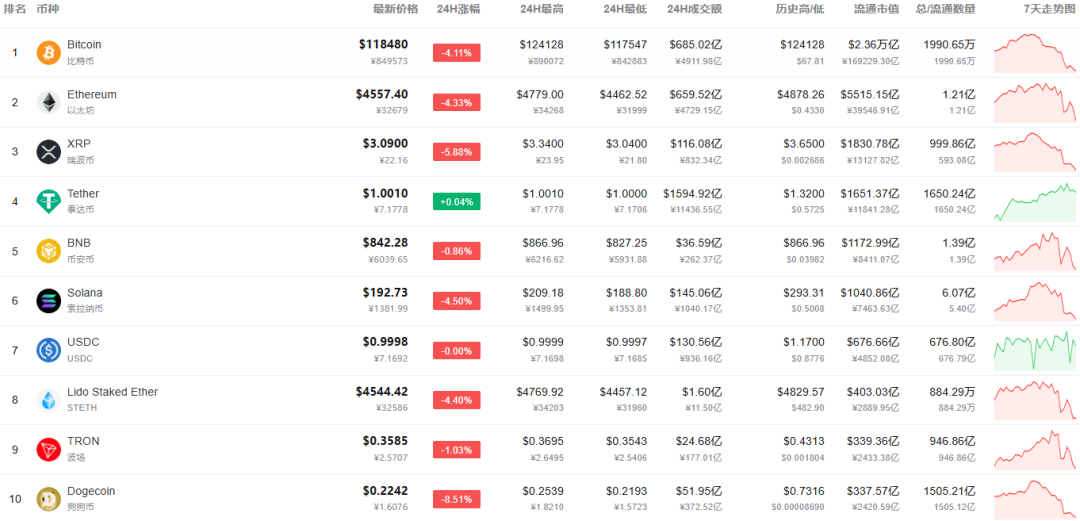Click the XRP black logo icon
The image size is (1080, 521).
(x=49, y=152)
